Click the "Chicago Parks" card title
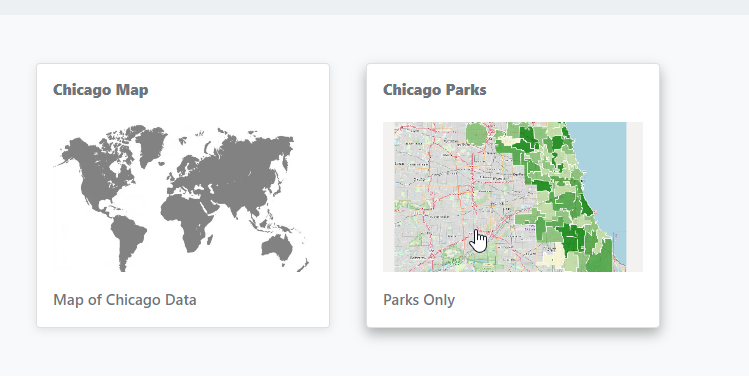749x391 pixels. point(435,90)
